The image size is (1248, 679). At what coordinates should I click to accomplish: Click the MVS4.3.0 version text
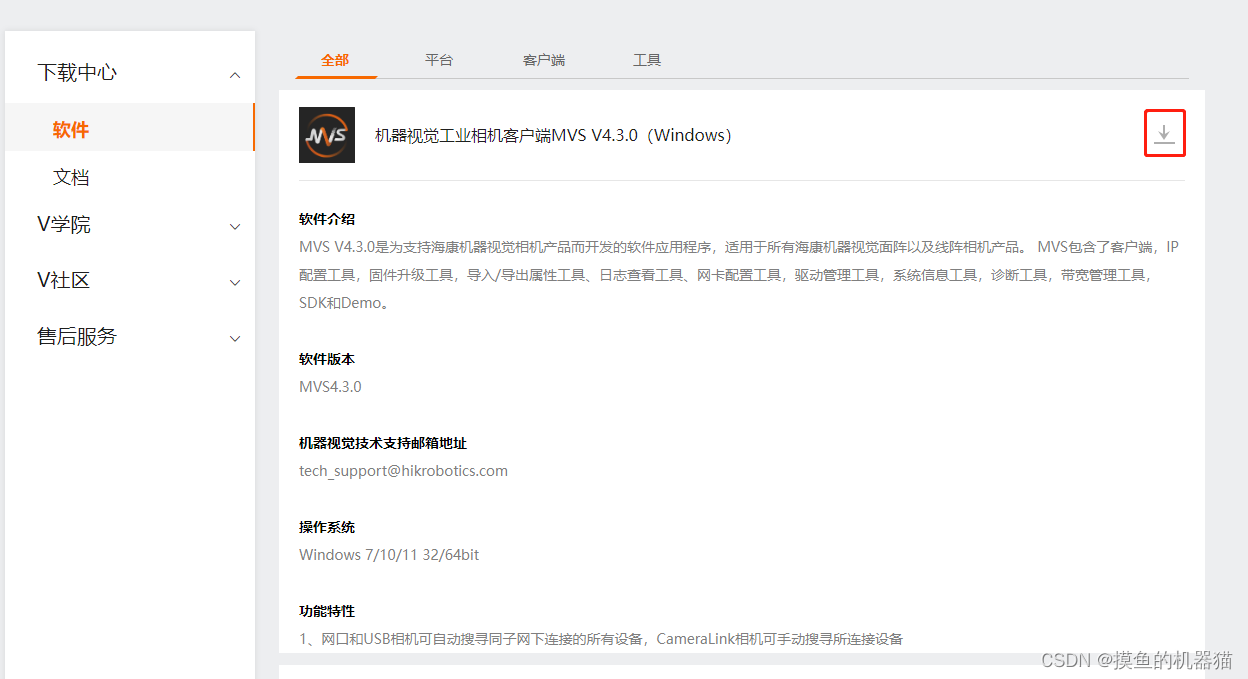(x=330, y=386)
